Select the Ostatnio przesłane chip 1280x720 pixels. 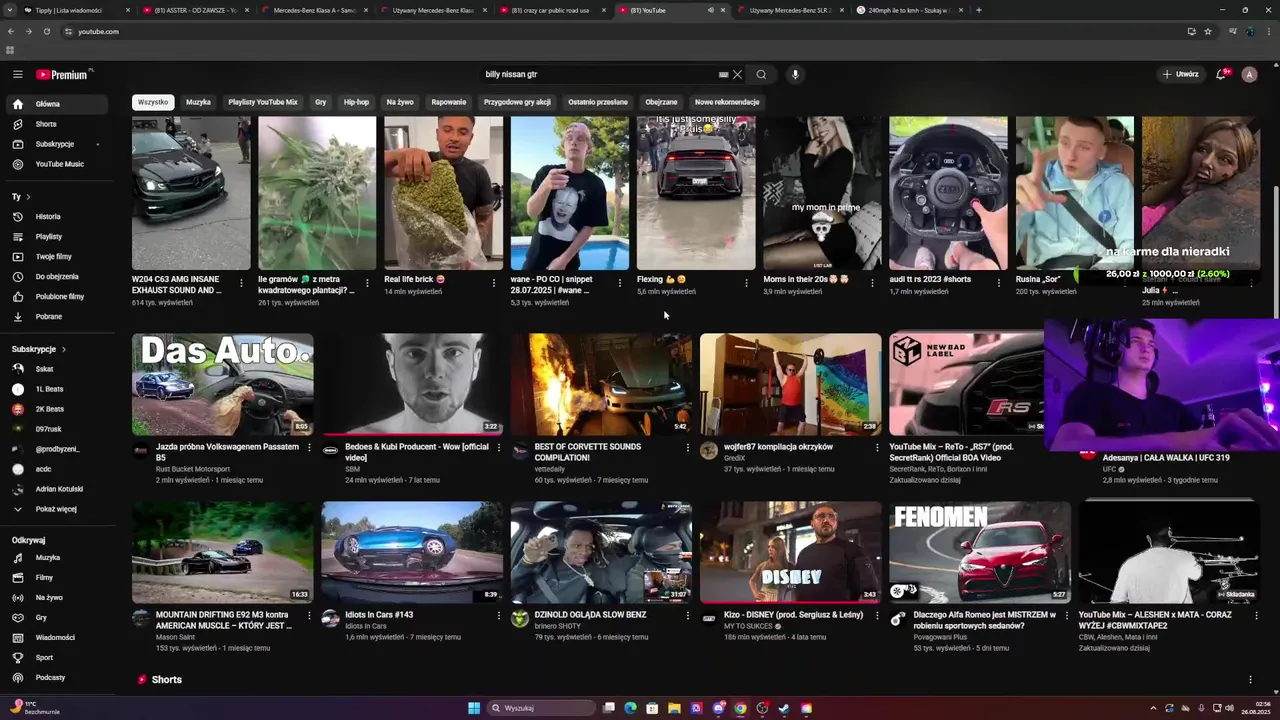598,102
